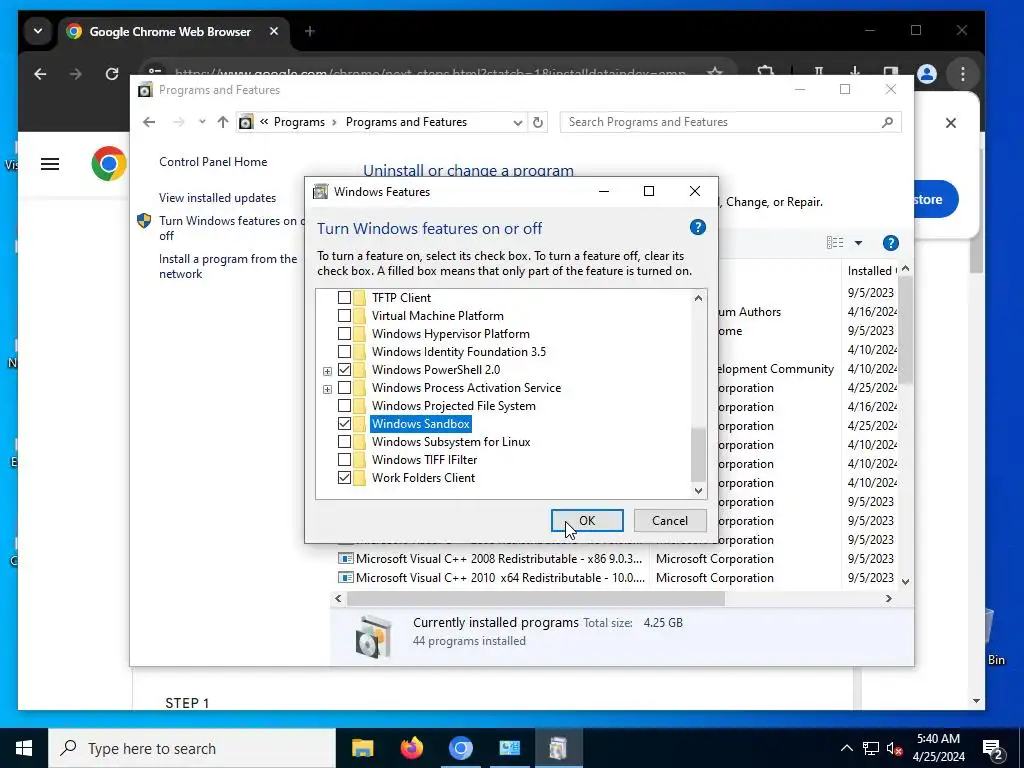Click the features list scroll-up arrow
The image size is (1024, 768).
coord(698,298)
